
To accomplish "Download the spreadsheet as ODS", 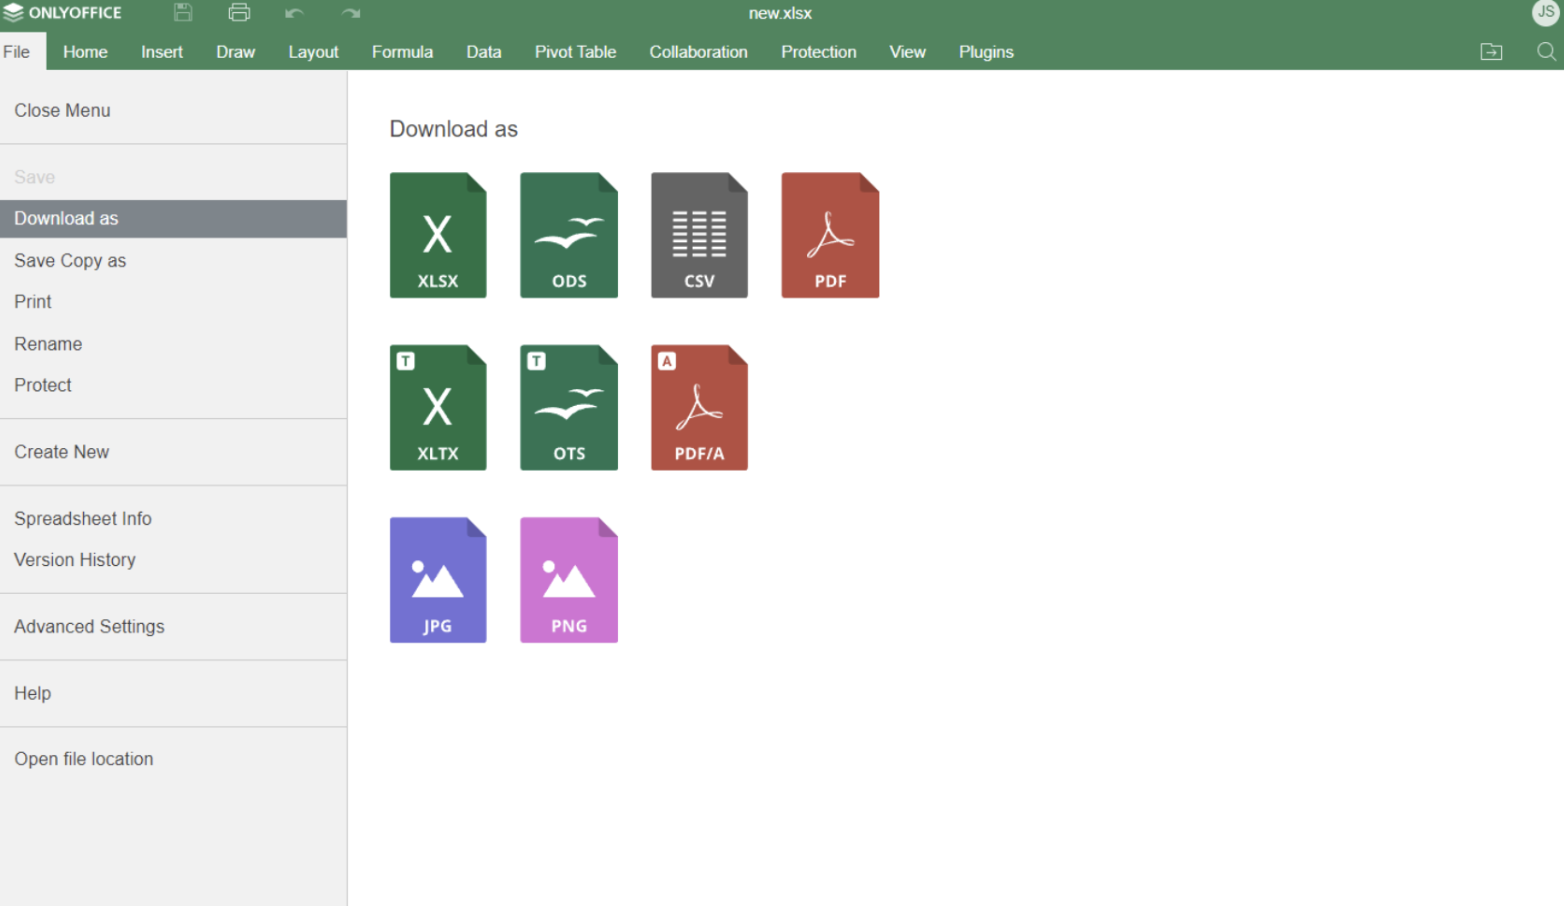I will 569,235.
